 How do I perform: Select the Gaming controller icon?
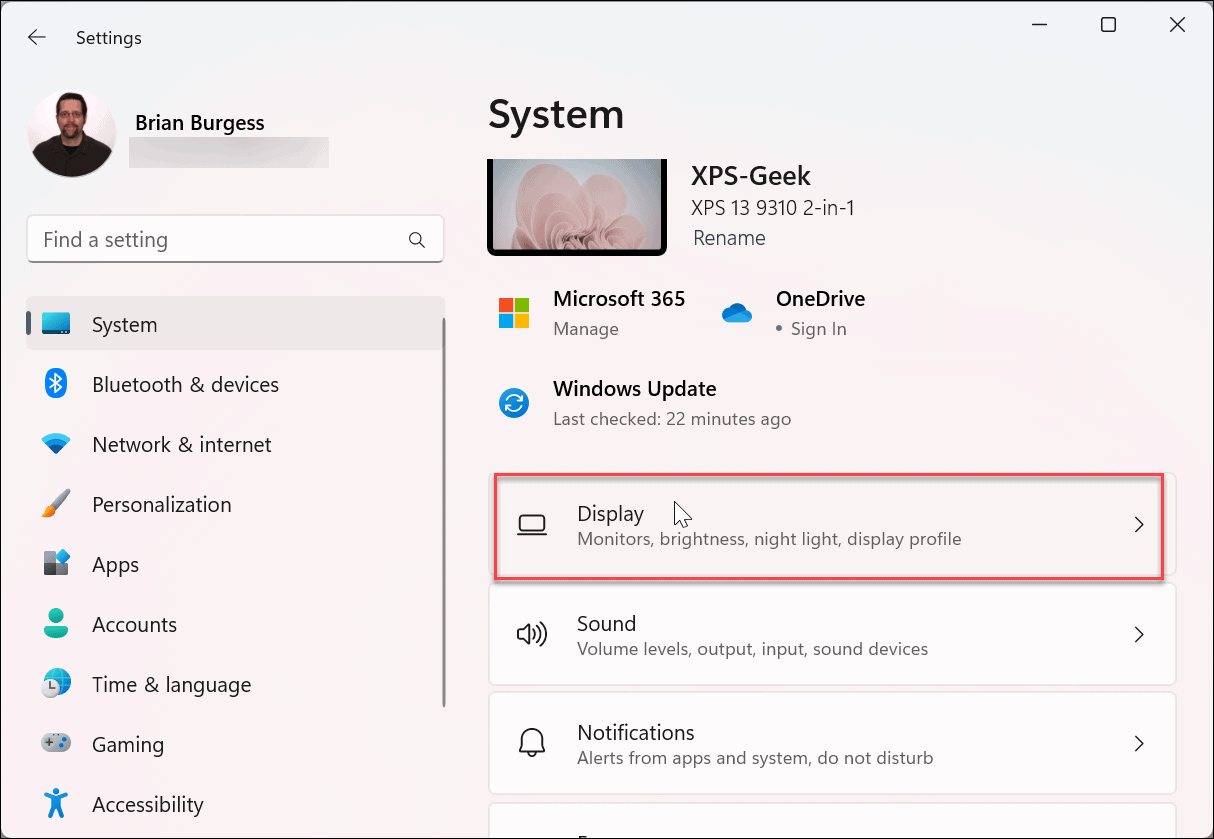click(x=56, y=743)
